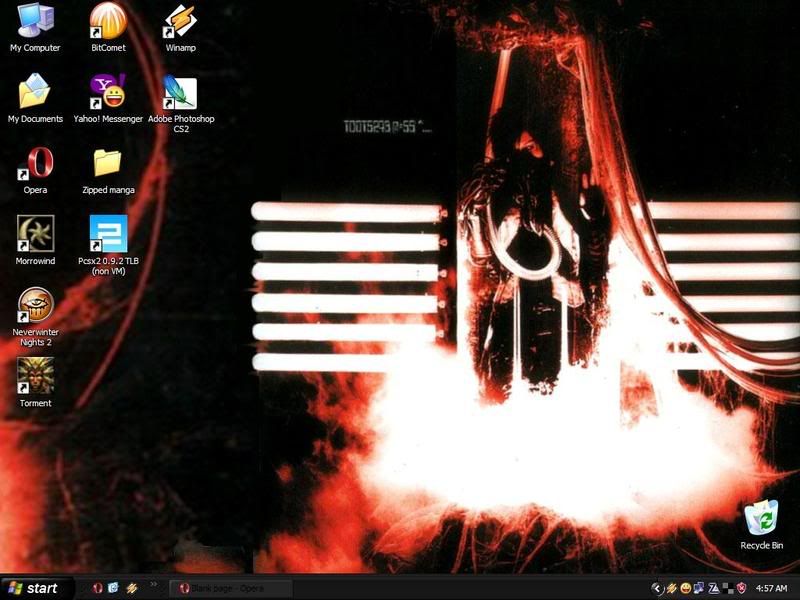Show hidden system tray icons
Screen dimensions: 800x600
coord(658,589)
